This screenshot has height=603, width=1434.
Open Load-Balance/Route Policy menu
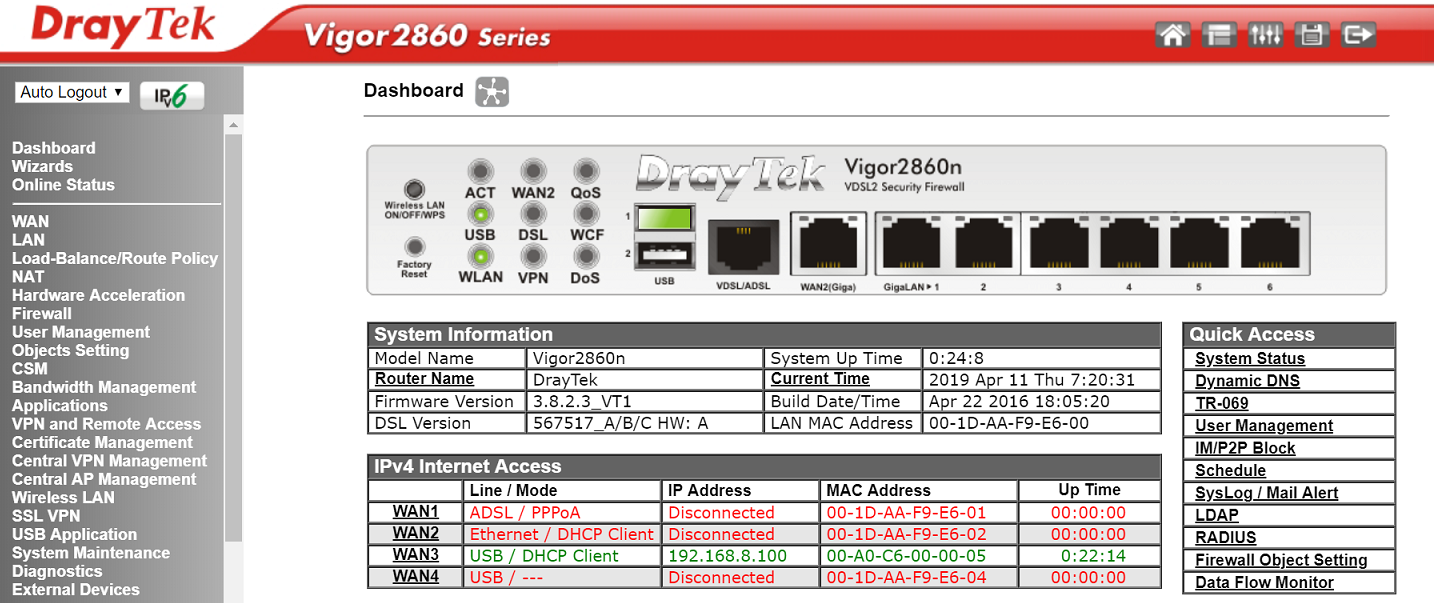pos(115,258)
